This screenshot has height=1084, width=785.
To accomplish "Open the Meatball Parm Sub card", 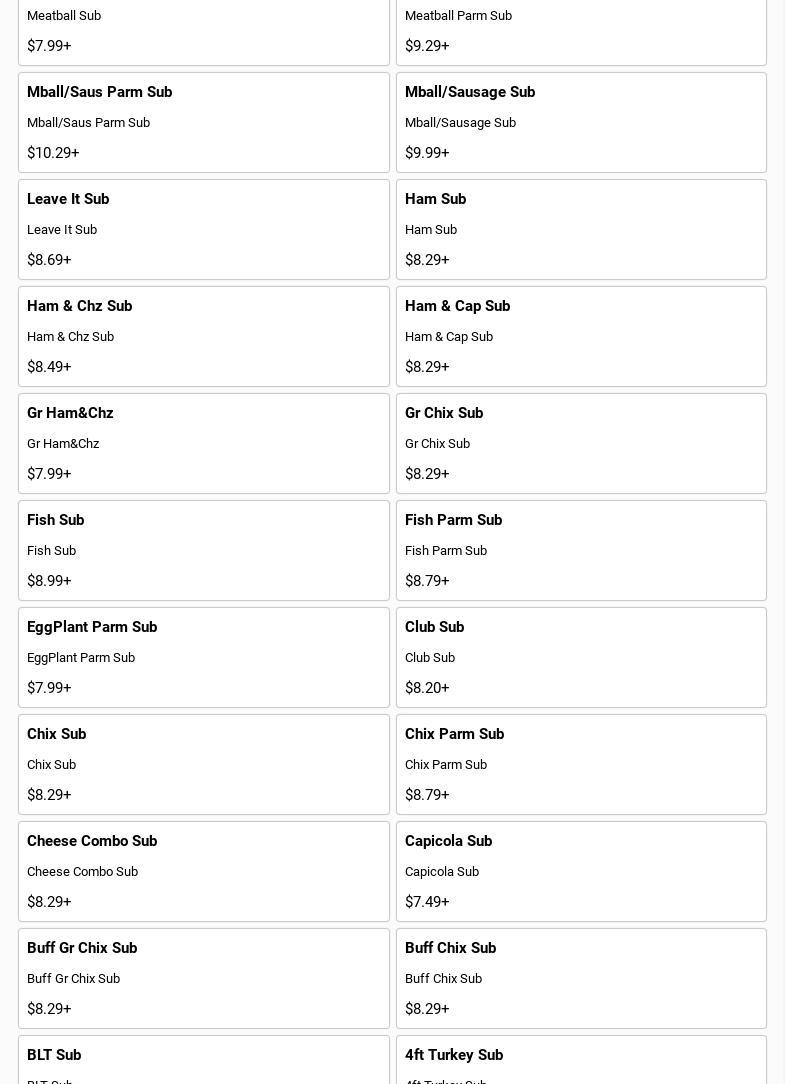I will point(581,30).
